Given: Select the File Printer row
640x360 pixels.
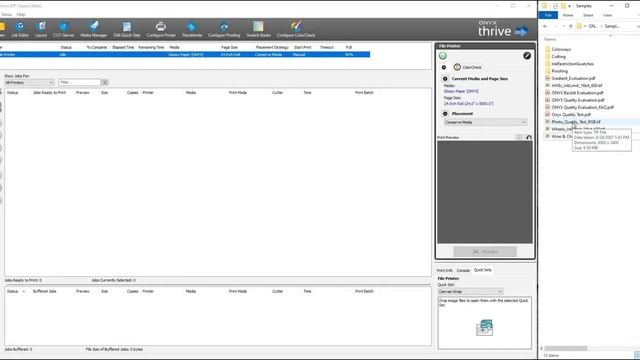Looking at the screenshot, I should point(185,54).
